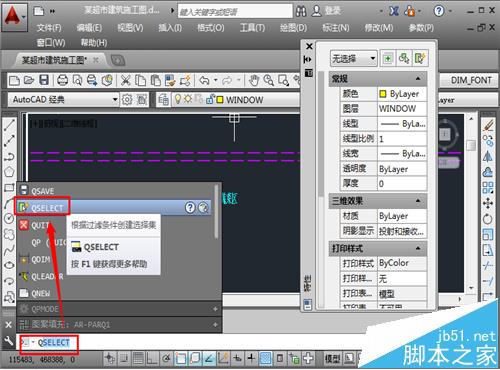The height and width of the screenshot is (370, 500).
Task: Select the Erase modify tool
Action: coord(488,125)
